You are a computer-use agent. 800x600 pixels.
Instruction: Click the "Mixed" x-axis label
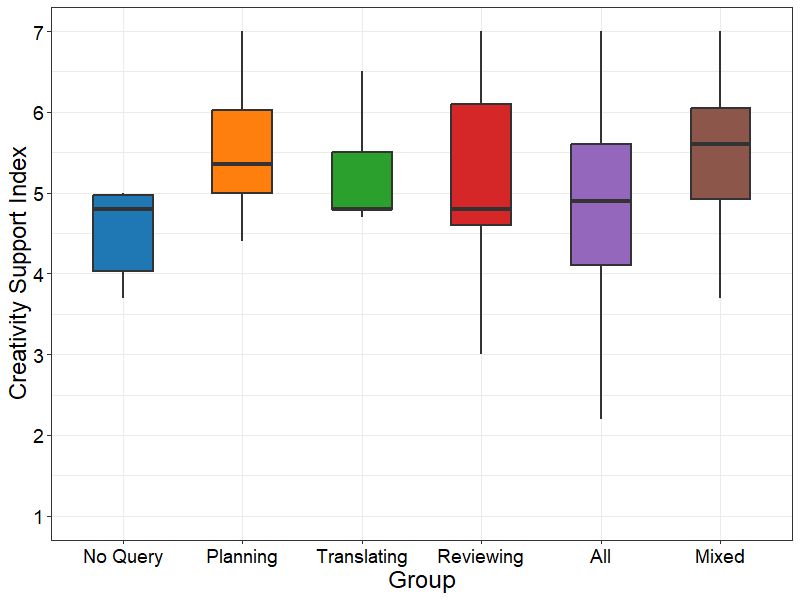pyautogui.click(x=720, y=557)
